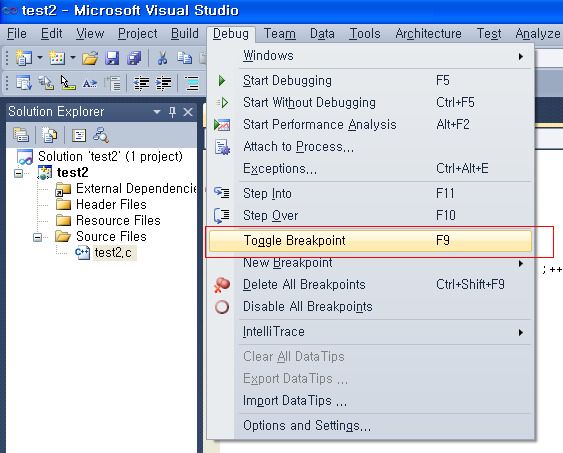Open the Data menu
This screenshot has width=563, height=453.
(x=322, y=34)
